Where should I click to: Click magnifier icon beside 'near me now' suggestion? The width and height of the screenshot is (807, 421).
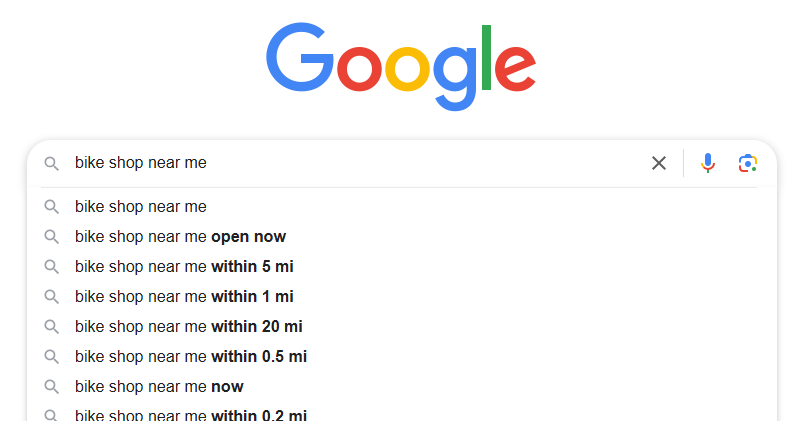[52, 386]
